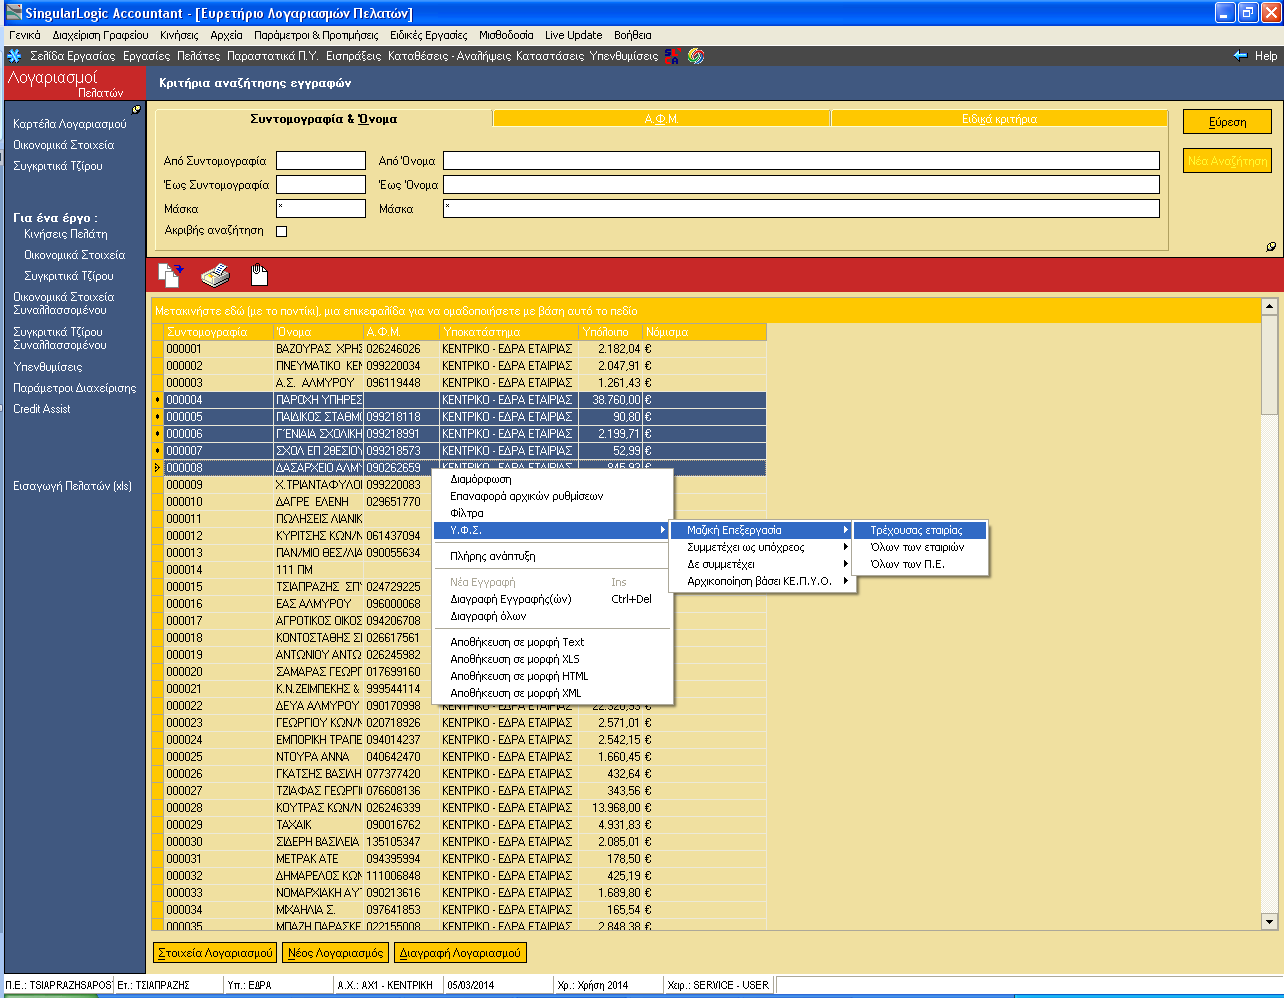Select account 000001 ΒΑΖΟΥΡΑΣ row
This screenshot has width=1284, height=998.
pos(458,349)
